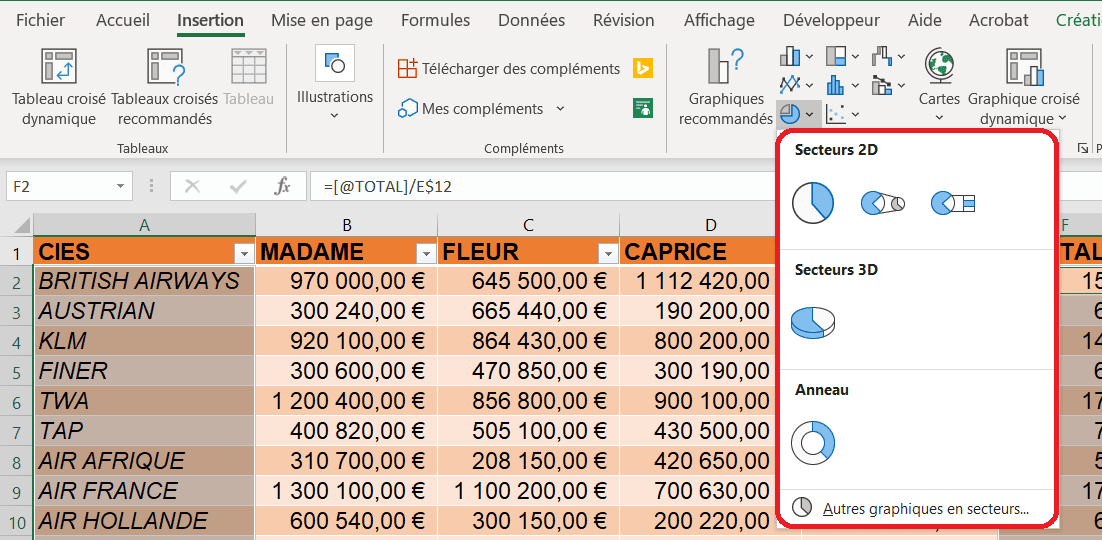
Task: Click the combo chart icon
Action: [x=881, y=84]
